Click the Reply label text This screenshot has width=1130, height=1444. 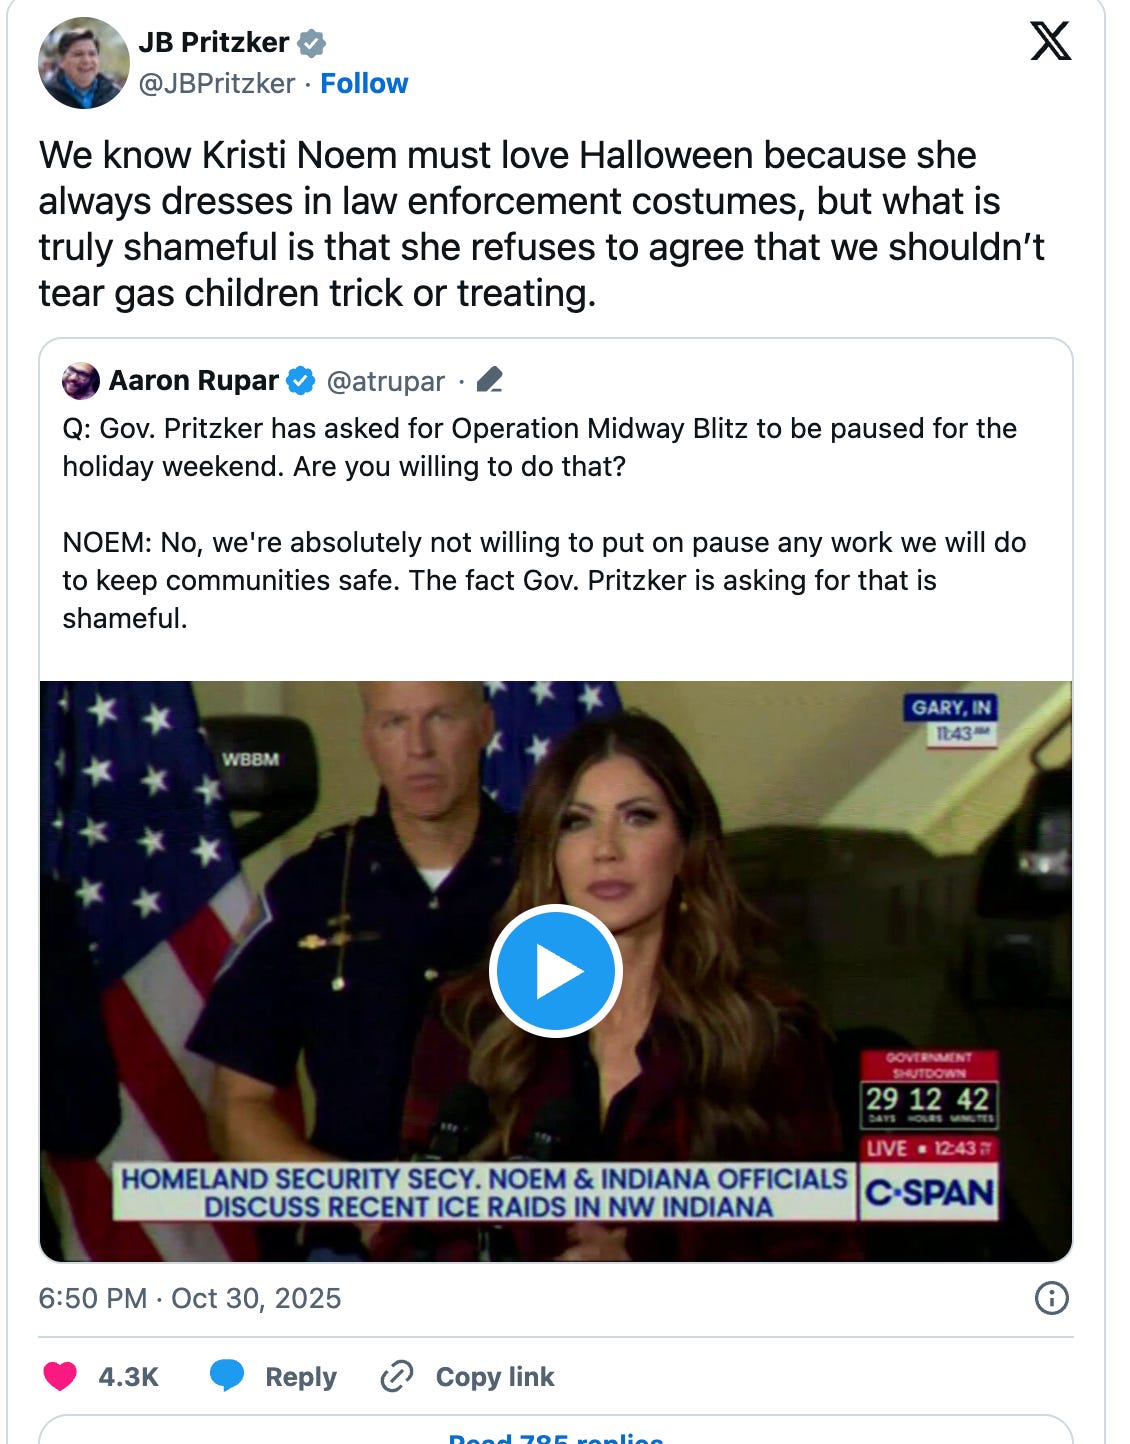(x=298, y=1377)
